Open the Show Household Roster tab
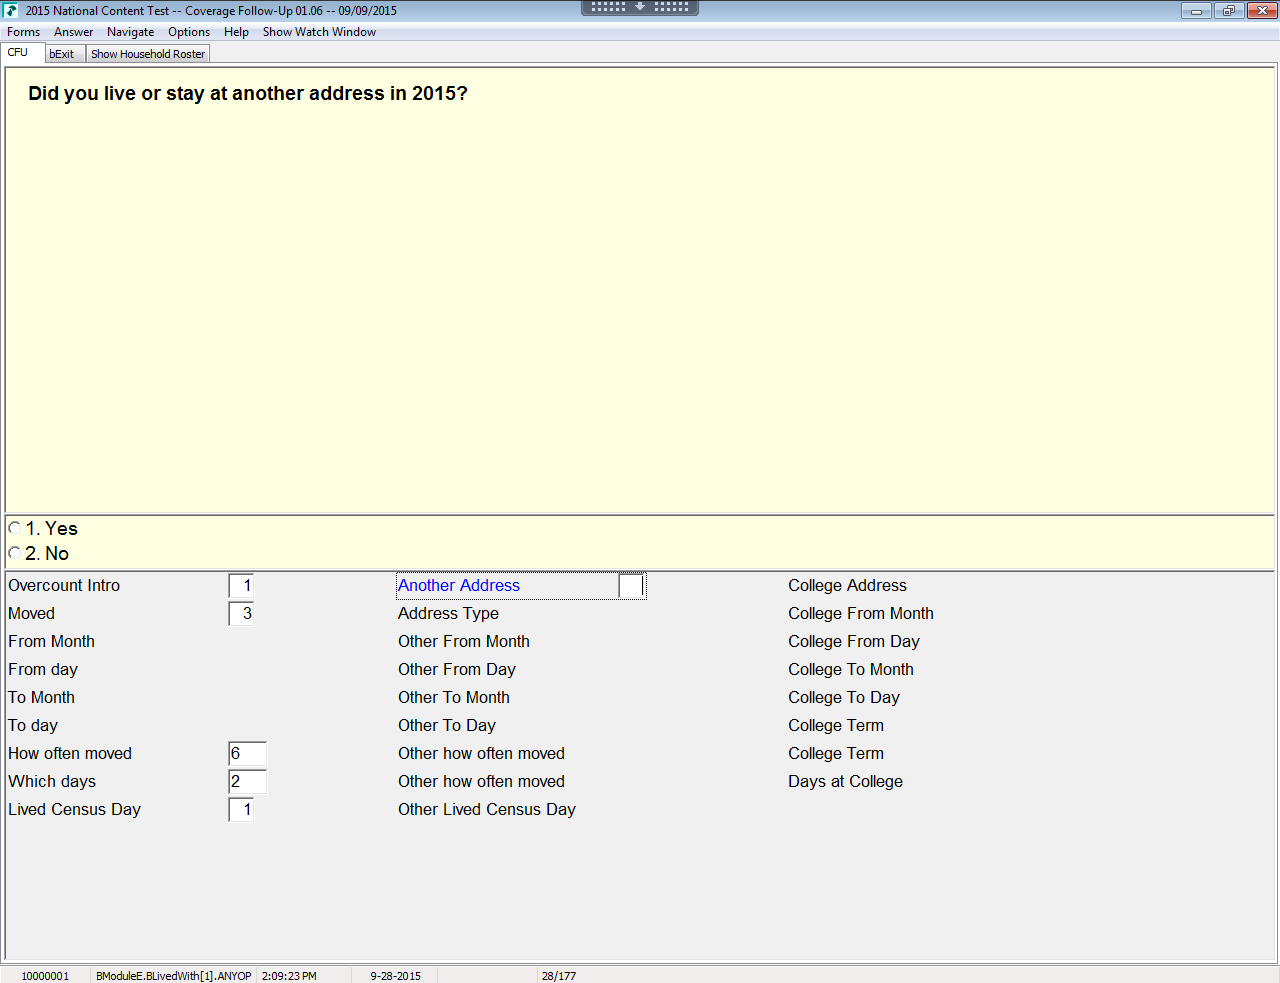 [148, 54]
